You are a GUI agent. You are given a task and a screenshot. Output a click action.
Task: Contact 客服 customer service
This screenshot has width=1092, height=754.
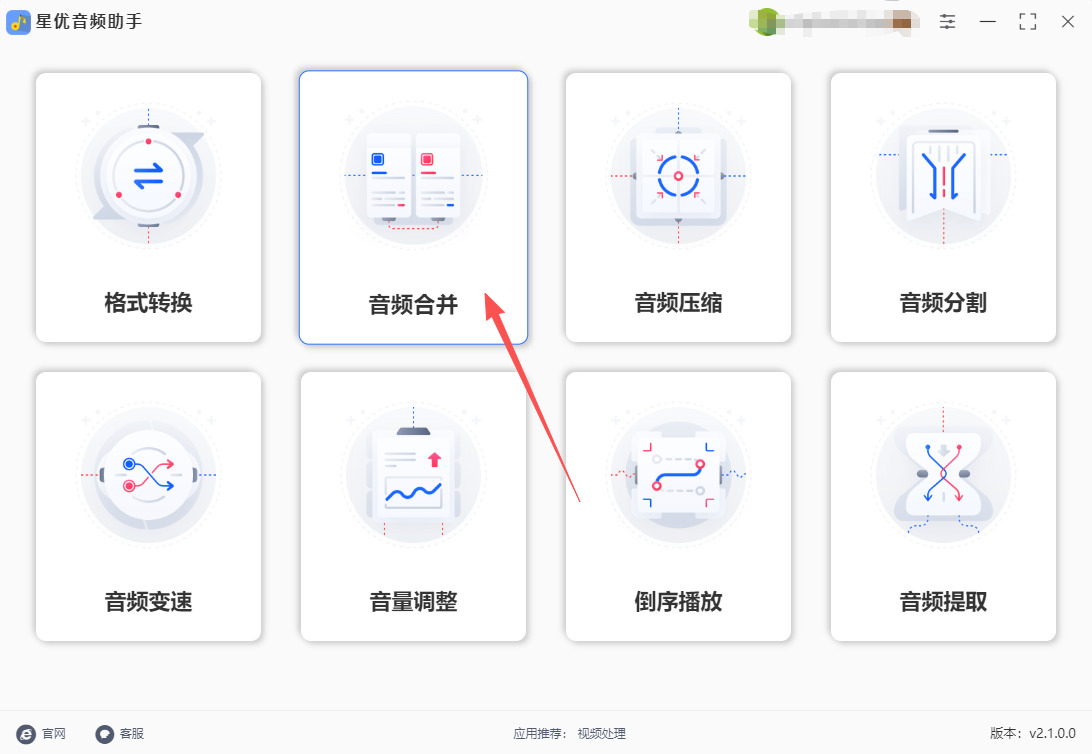(120, 734)
